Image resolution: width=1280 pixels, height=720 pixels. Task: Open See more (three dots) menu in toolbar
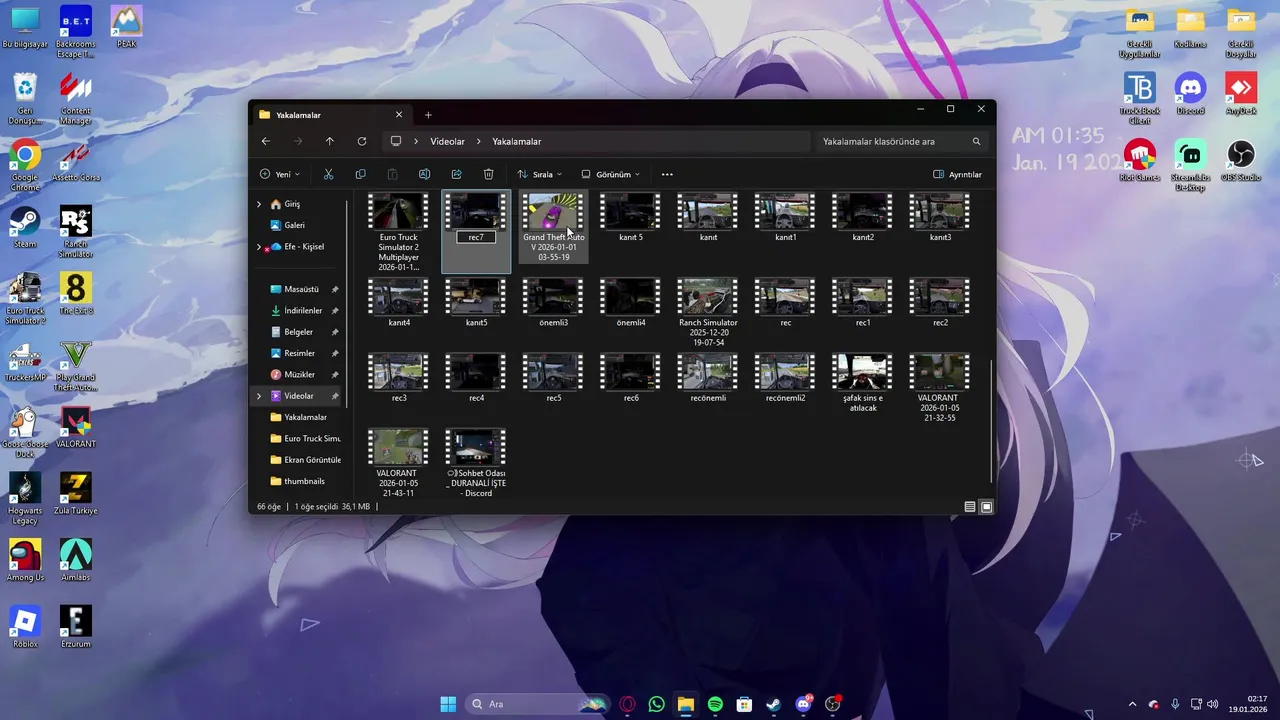tap(667, 174)
